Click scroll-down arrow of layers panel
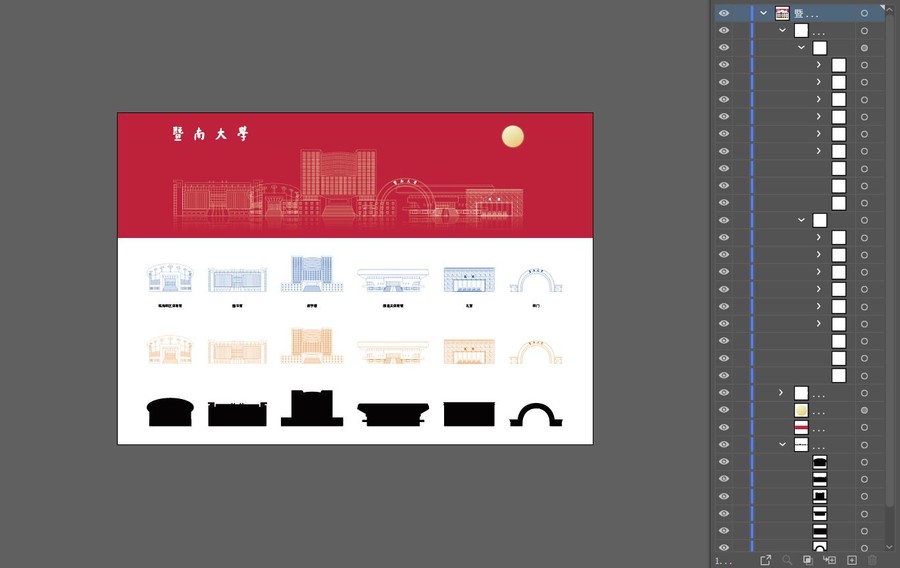 pos(890,547)
